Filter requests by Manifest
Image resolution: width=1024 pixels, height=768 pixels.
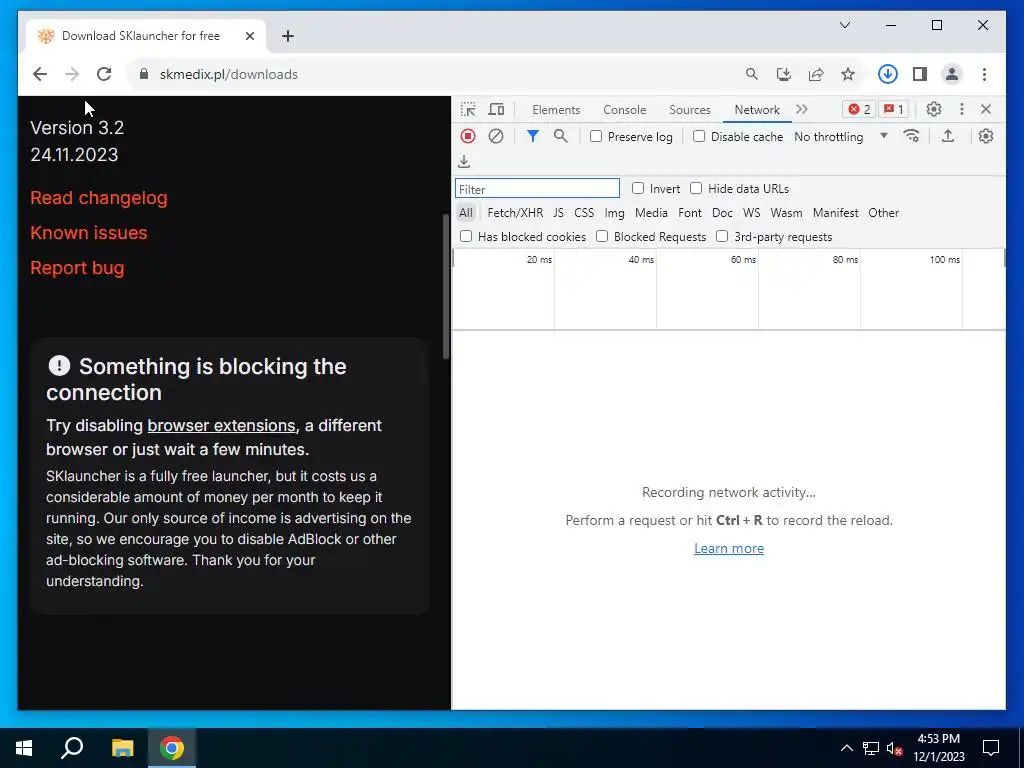[x=835, y=213]
